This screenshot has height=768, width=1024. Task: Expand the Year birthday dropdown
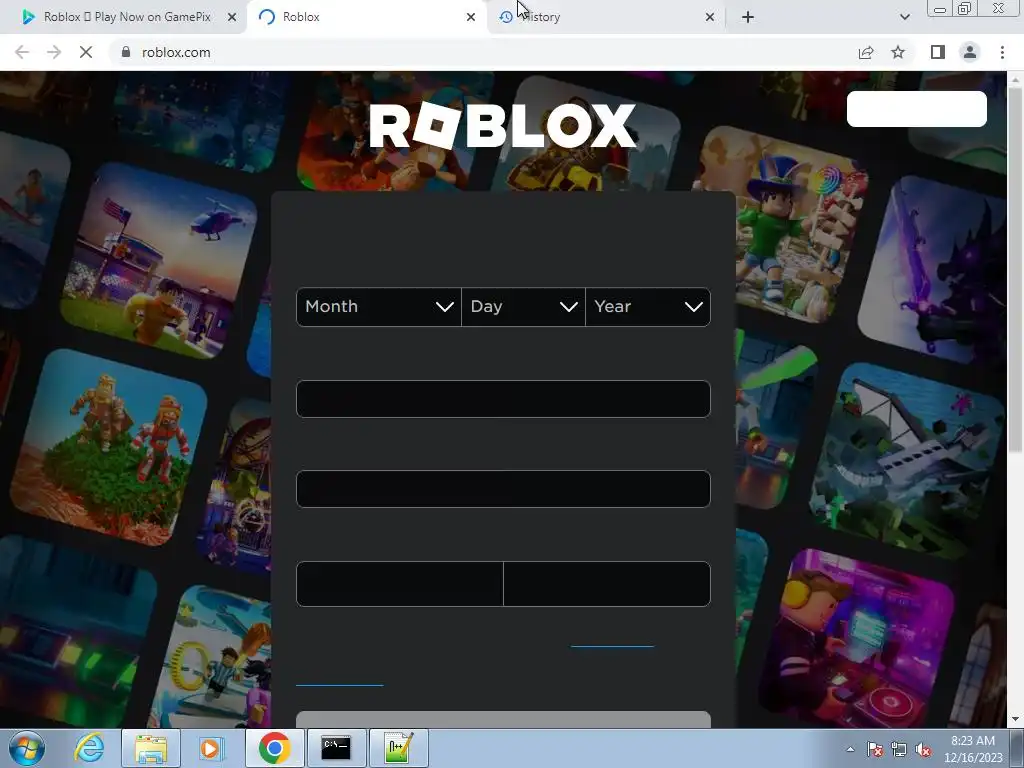[x=648, y=307]
